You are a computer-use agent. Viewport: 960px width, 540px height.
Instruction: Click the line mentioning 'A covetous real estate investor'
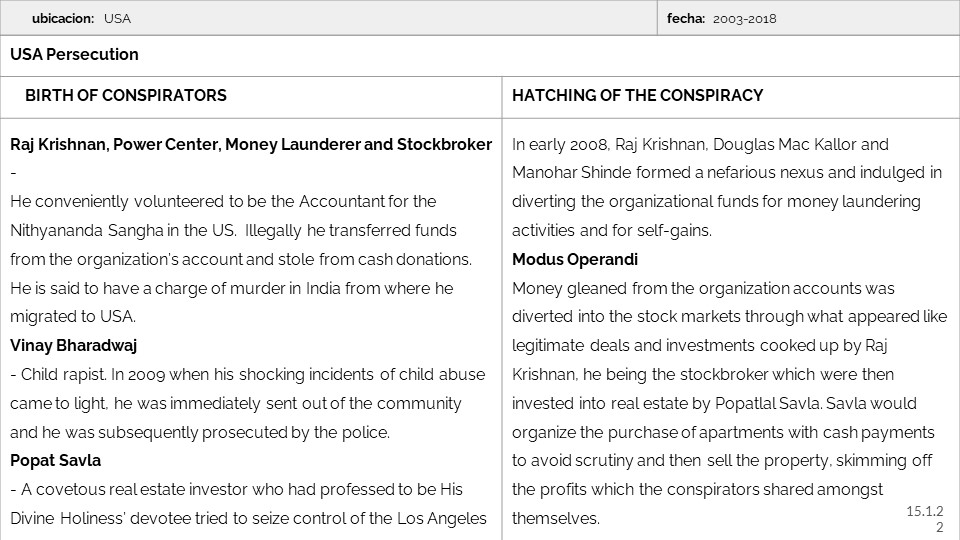236,489
